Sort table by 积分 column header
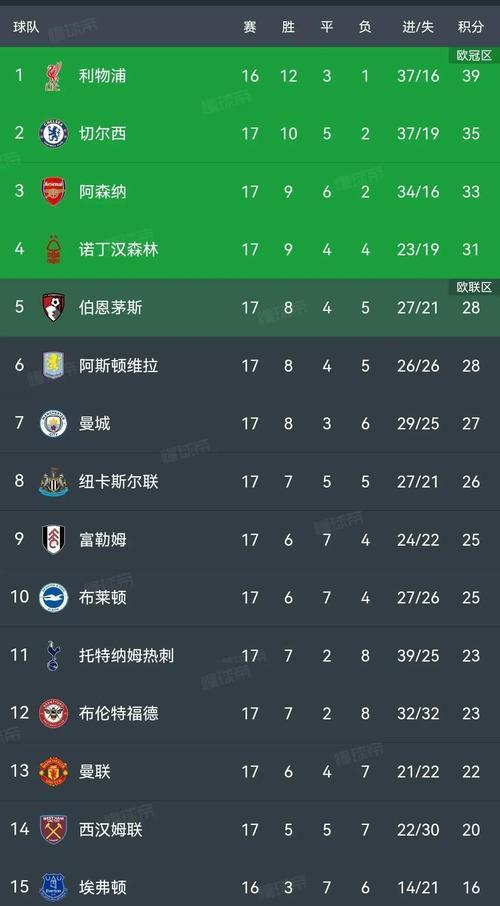Viewport: 500px width, 906px height. click(x=471, y=27)
